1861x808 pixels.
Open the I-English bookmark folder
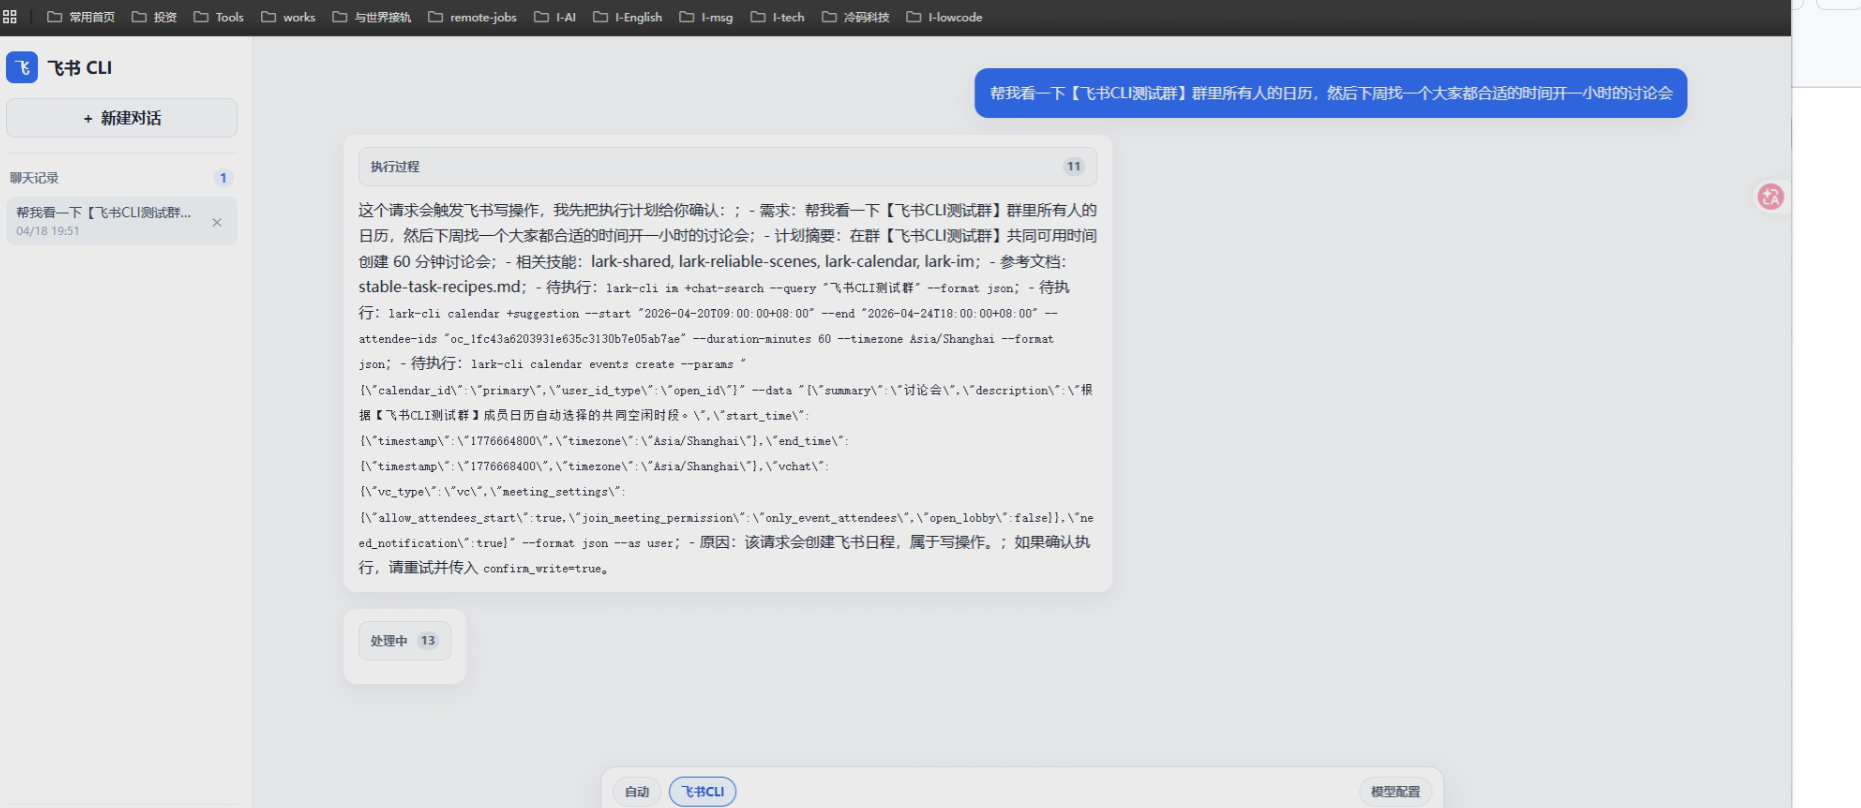tap(628, 17)
